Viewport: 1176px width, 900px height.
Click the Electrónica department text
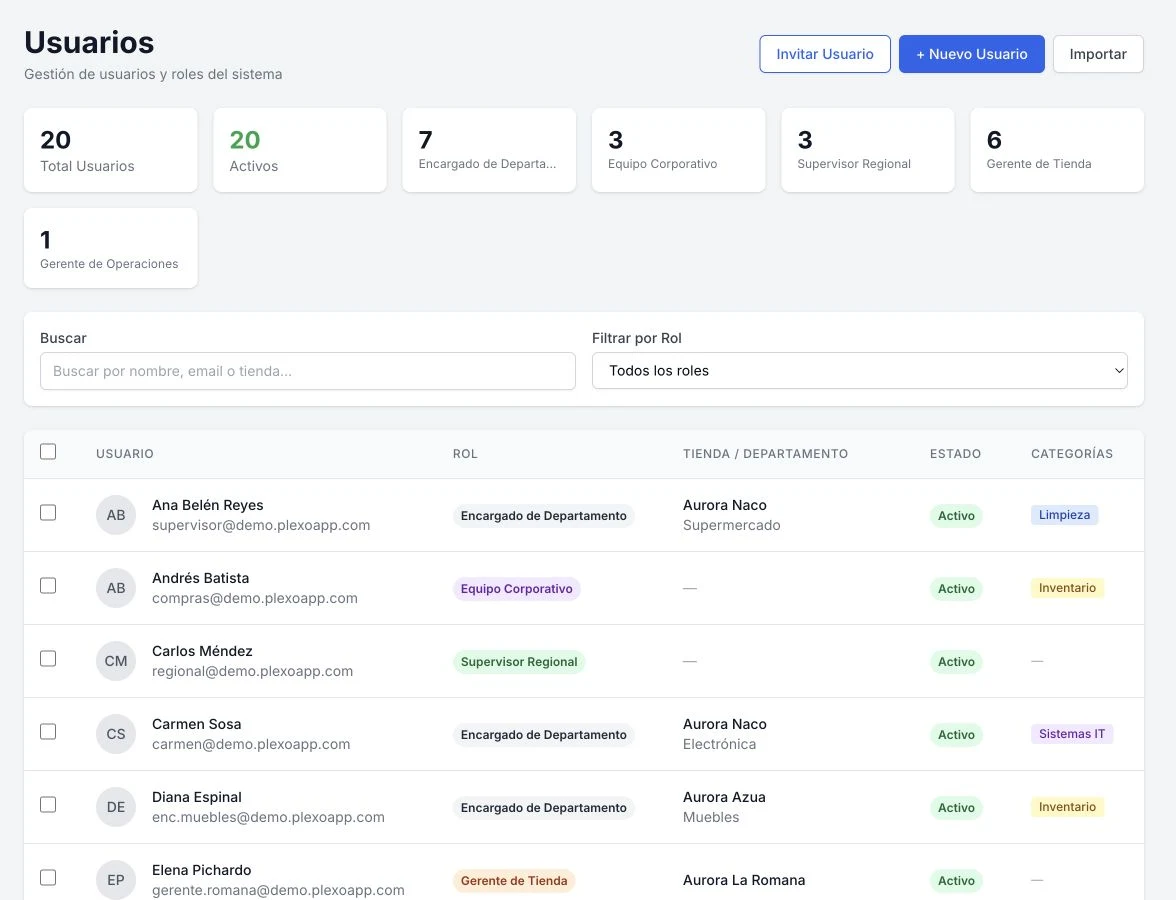[x=719, y=744]
